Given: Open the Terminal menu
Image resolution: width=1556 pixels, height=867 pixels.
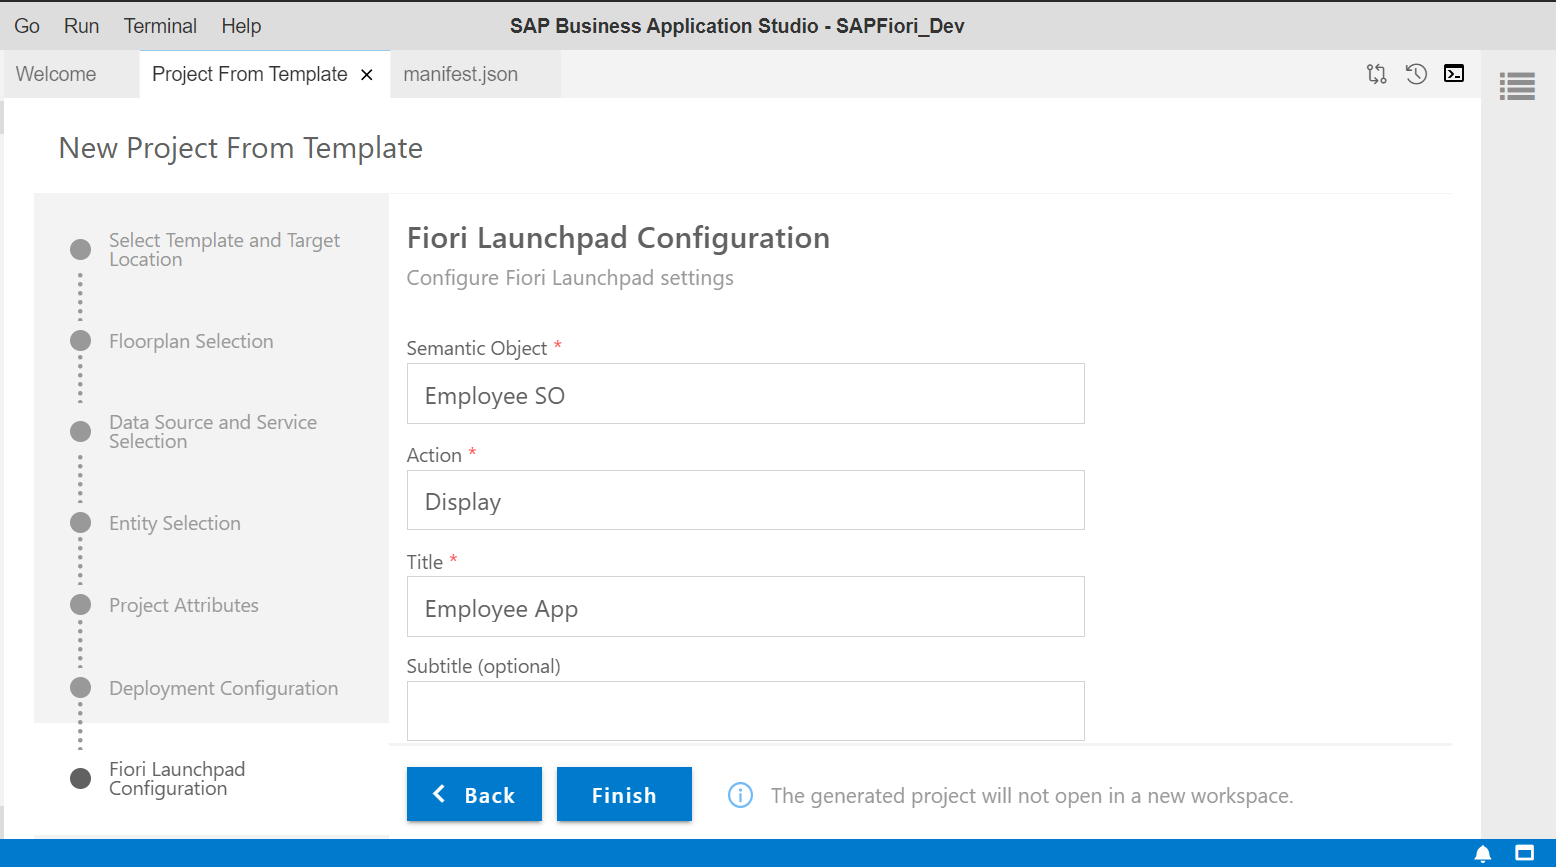Looking at the screenshot, I should click(160, 26).
